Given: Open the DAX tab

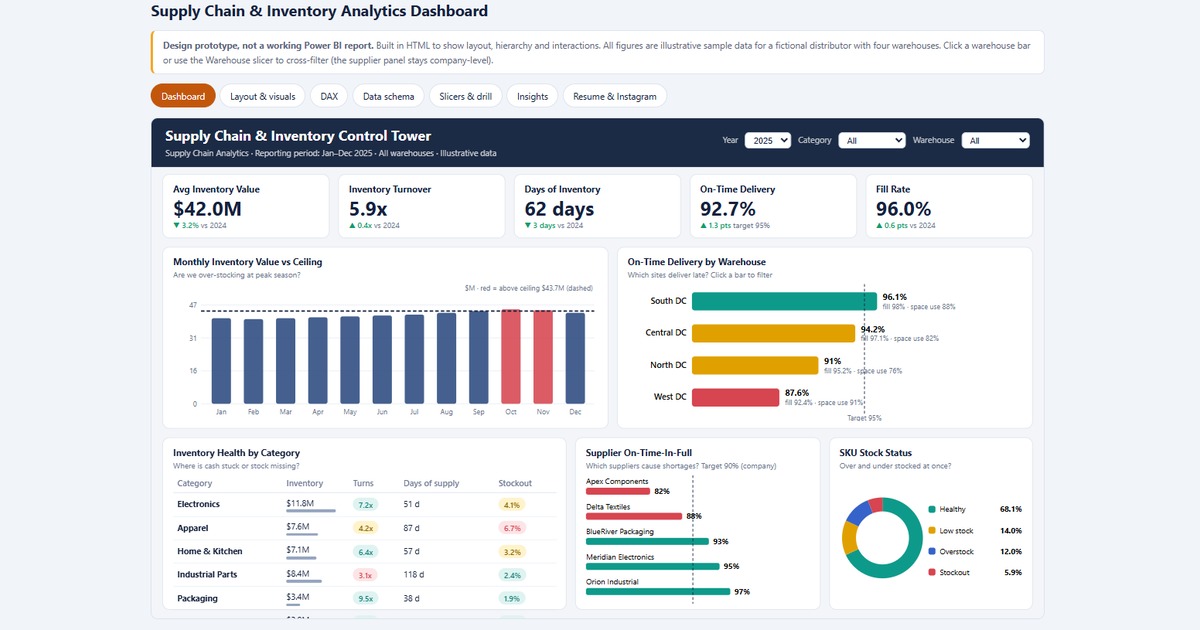Looking at the screenshot, I should coord(329,96).
